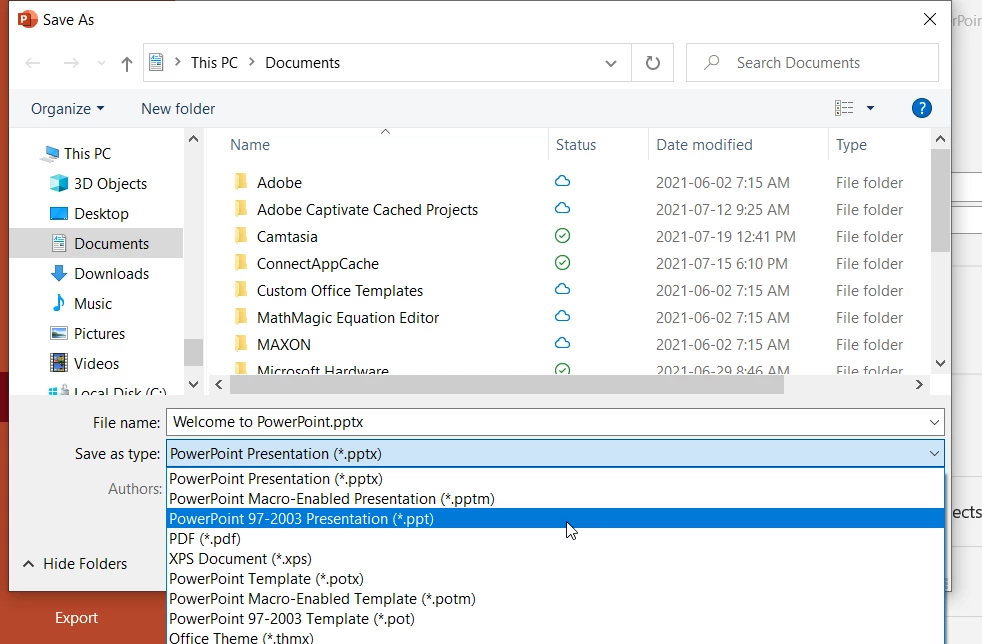Screen dimensions: 982x644
Task: Sort by the Status column header
Action: pos(576,145)
